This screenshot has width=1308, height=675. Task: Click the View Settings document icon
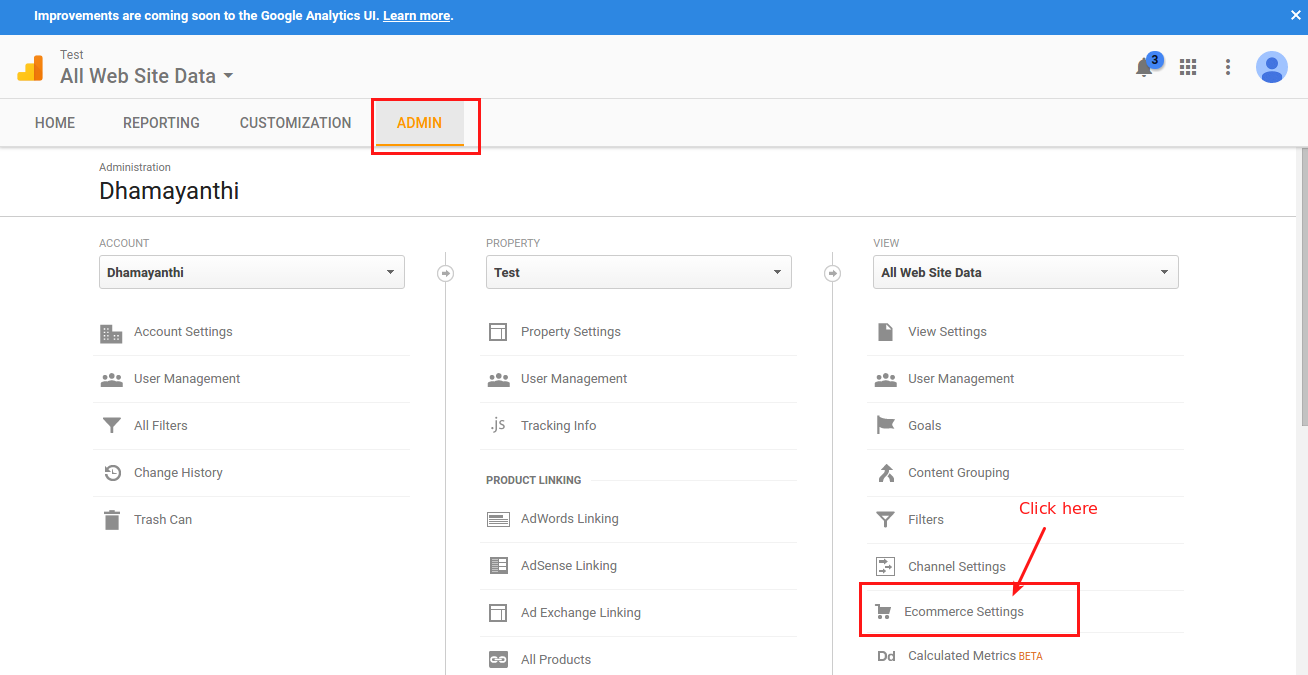point(885,332)
